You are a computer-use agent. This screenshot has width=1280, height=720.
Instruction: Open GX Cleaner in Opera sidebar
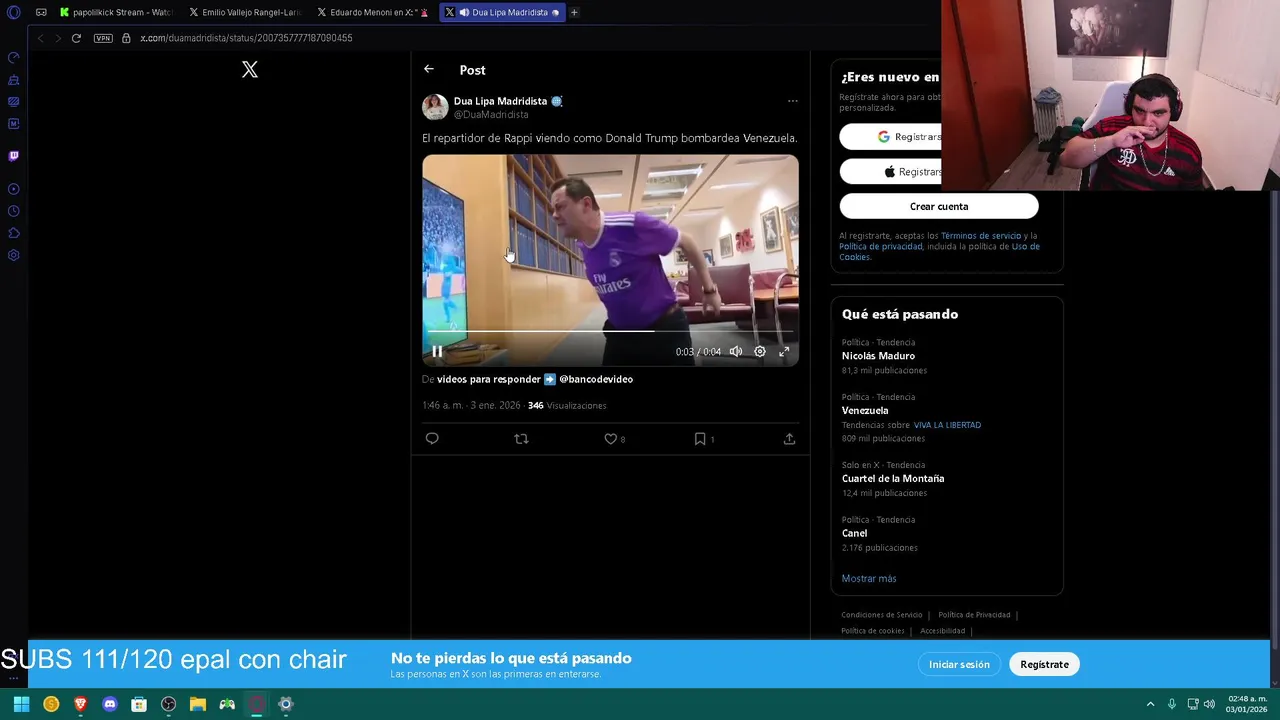click(x=13, y=79)
